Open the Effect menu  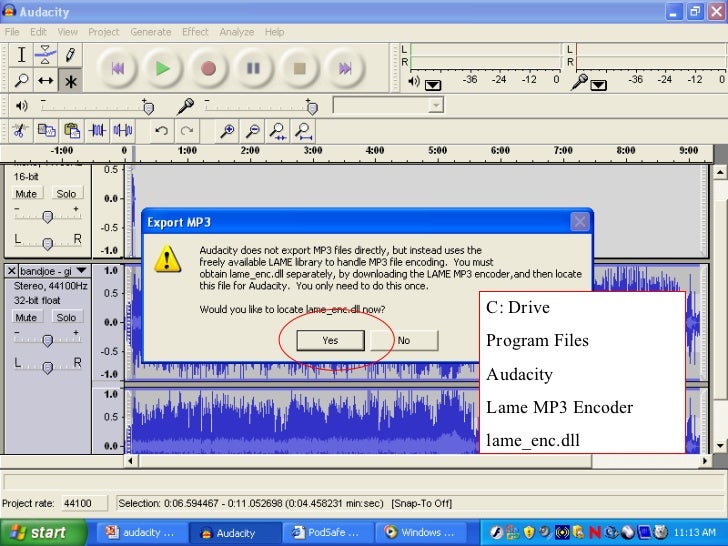click(195, 32)
